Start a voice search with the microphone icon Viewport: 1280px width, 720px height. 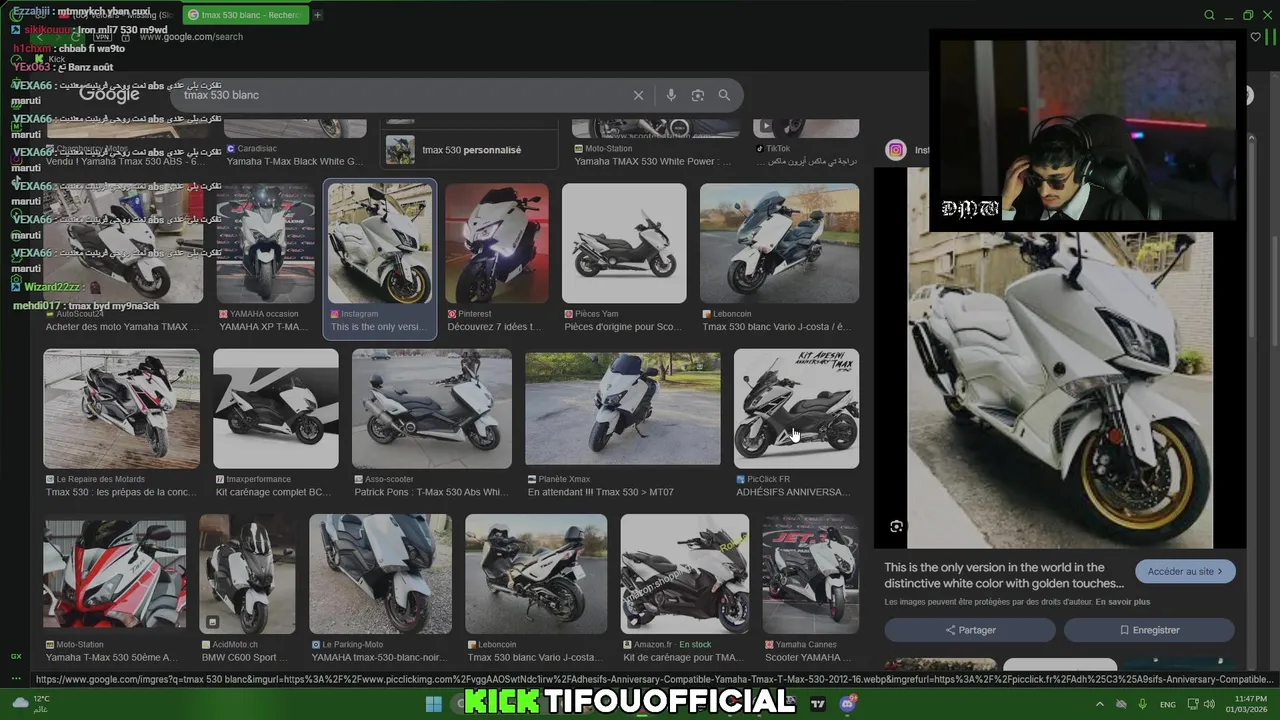[671, 95]
